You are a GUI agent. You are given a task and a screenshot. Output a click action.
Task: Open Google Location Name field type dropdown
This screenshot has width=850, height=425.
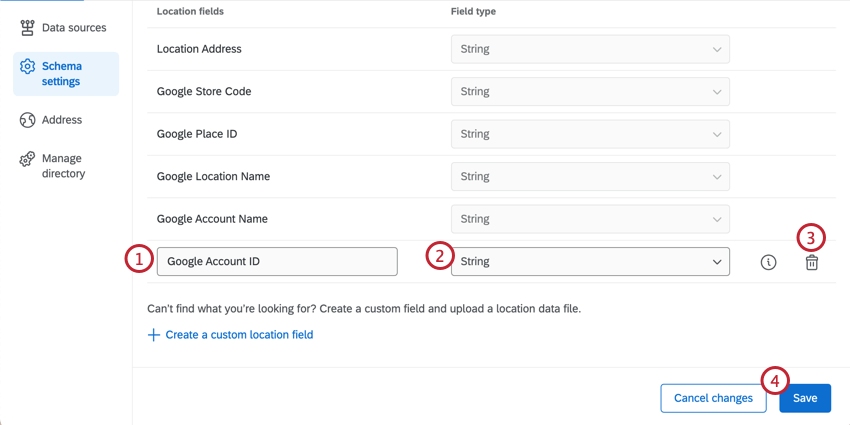pyautogui.click(x=590, y=177)
